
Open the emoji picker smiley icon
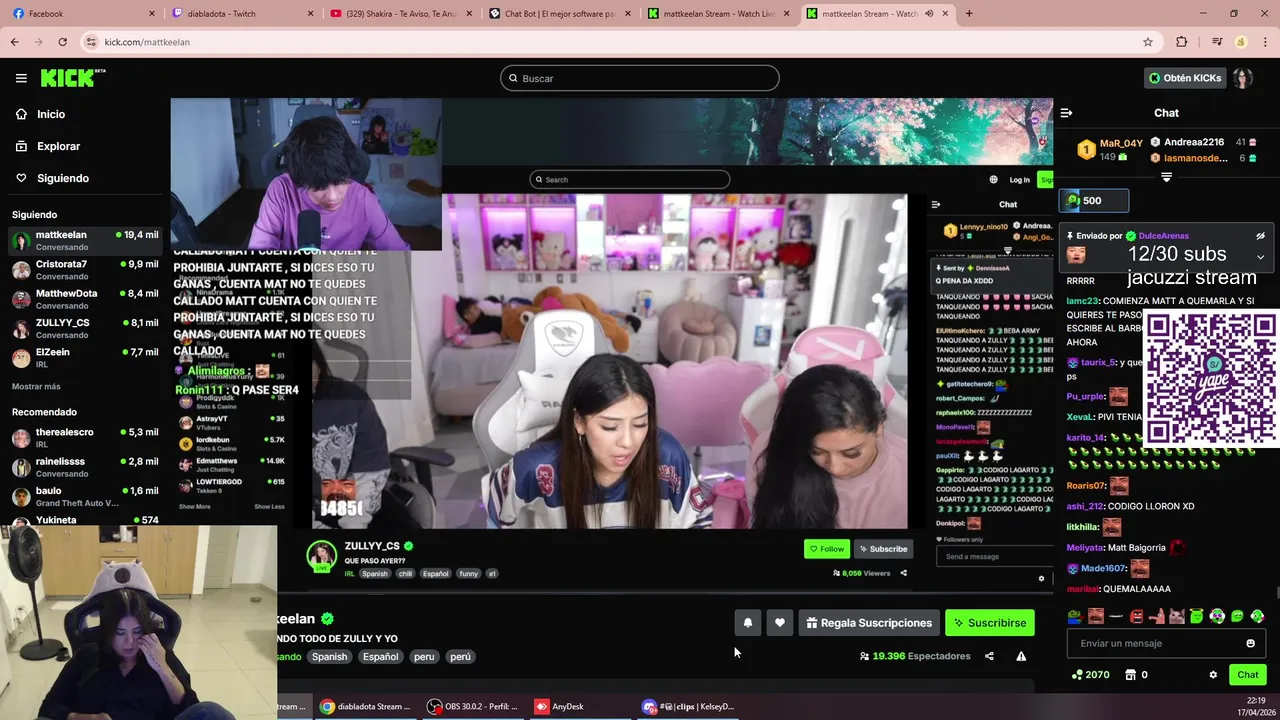pos(1250,643)
